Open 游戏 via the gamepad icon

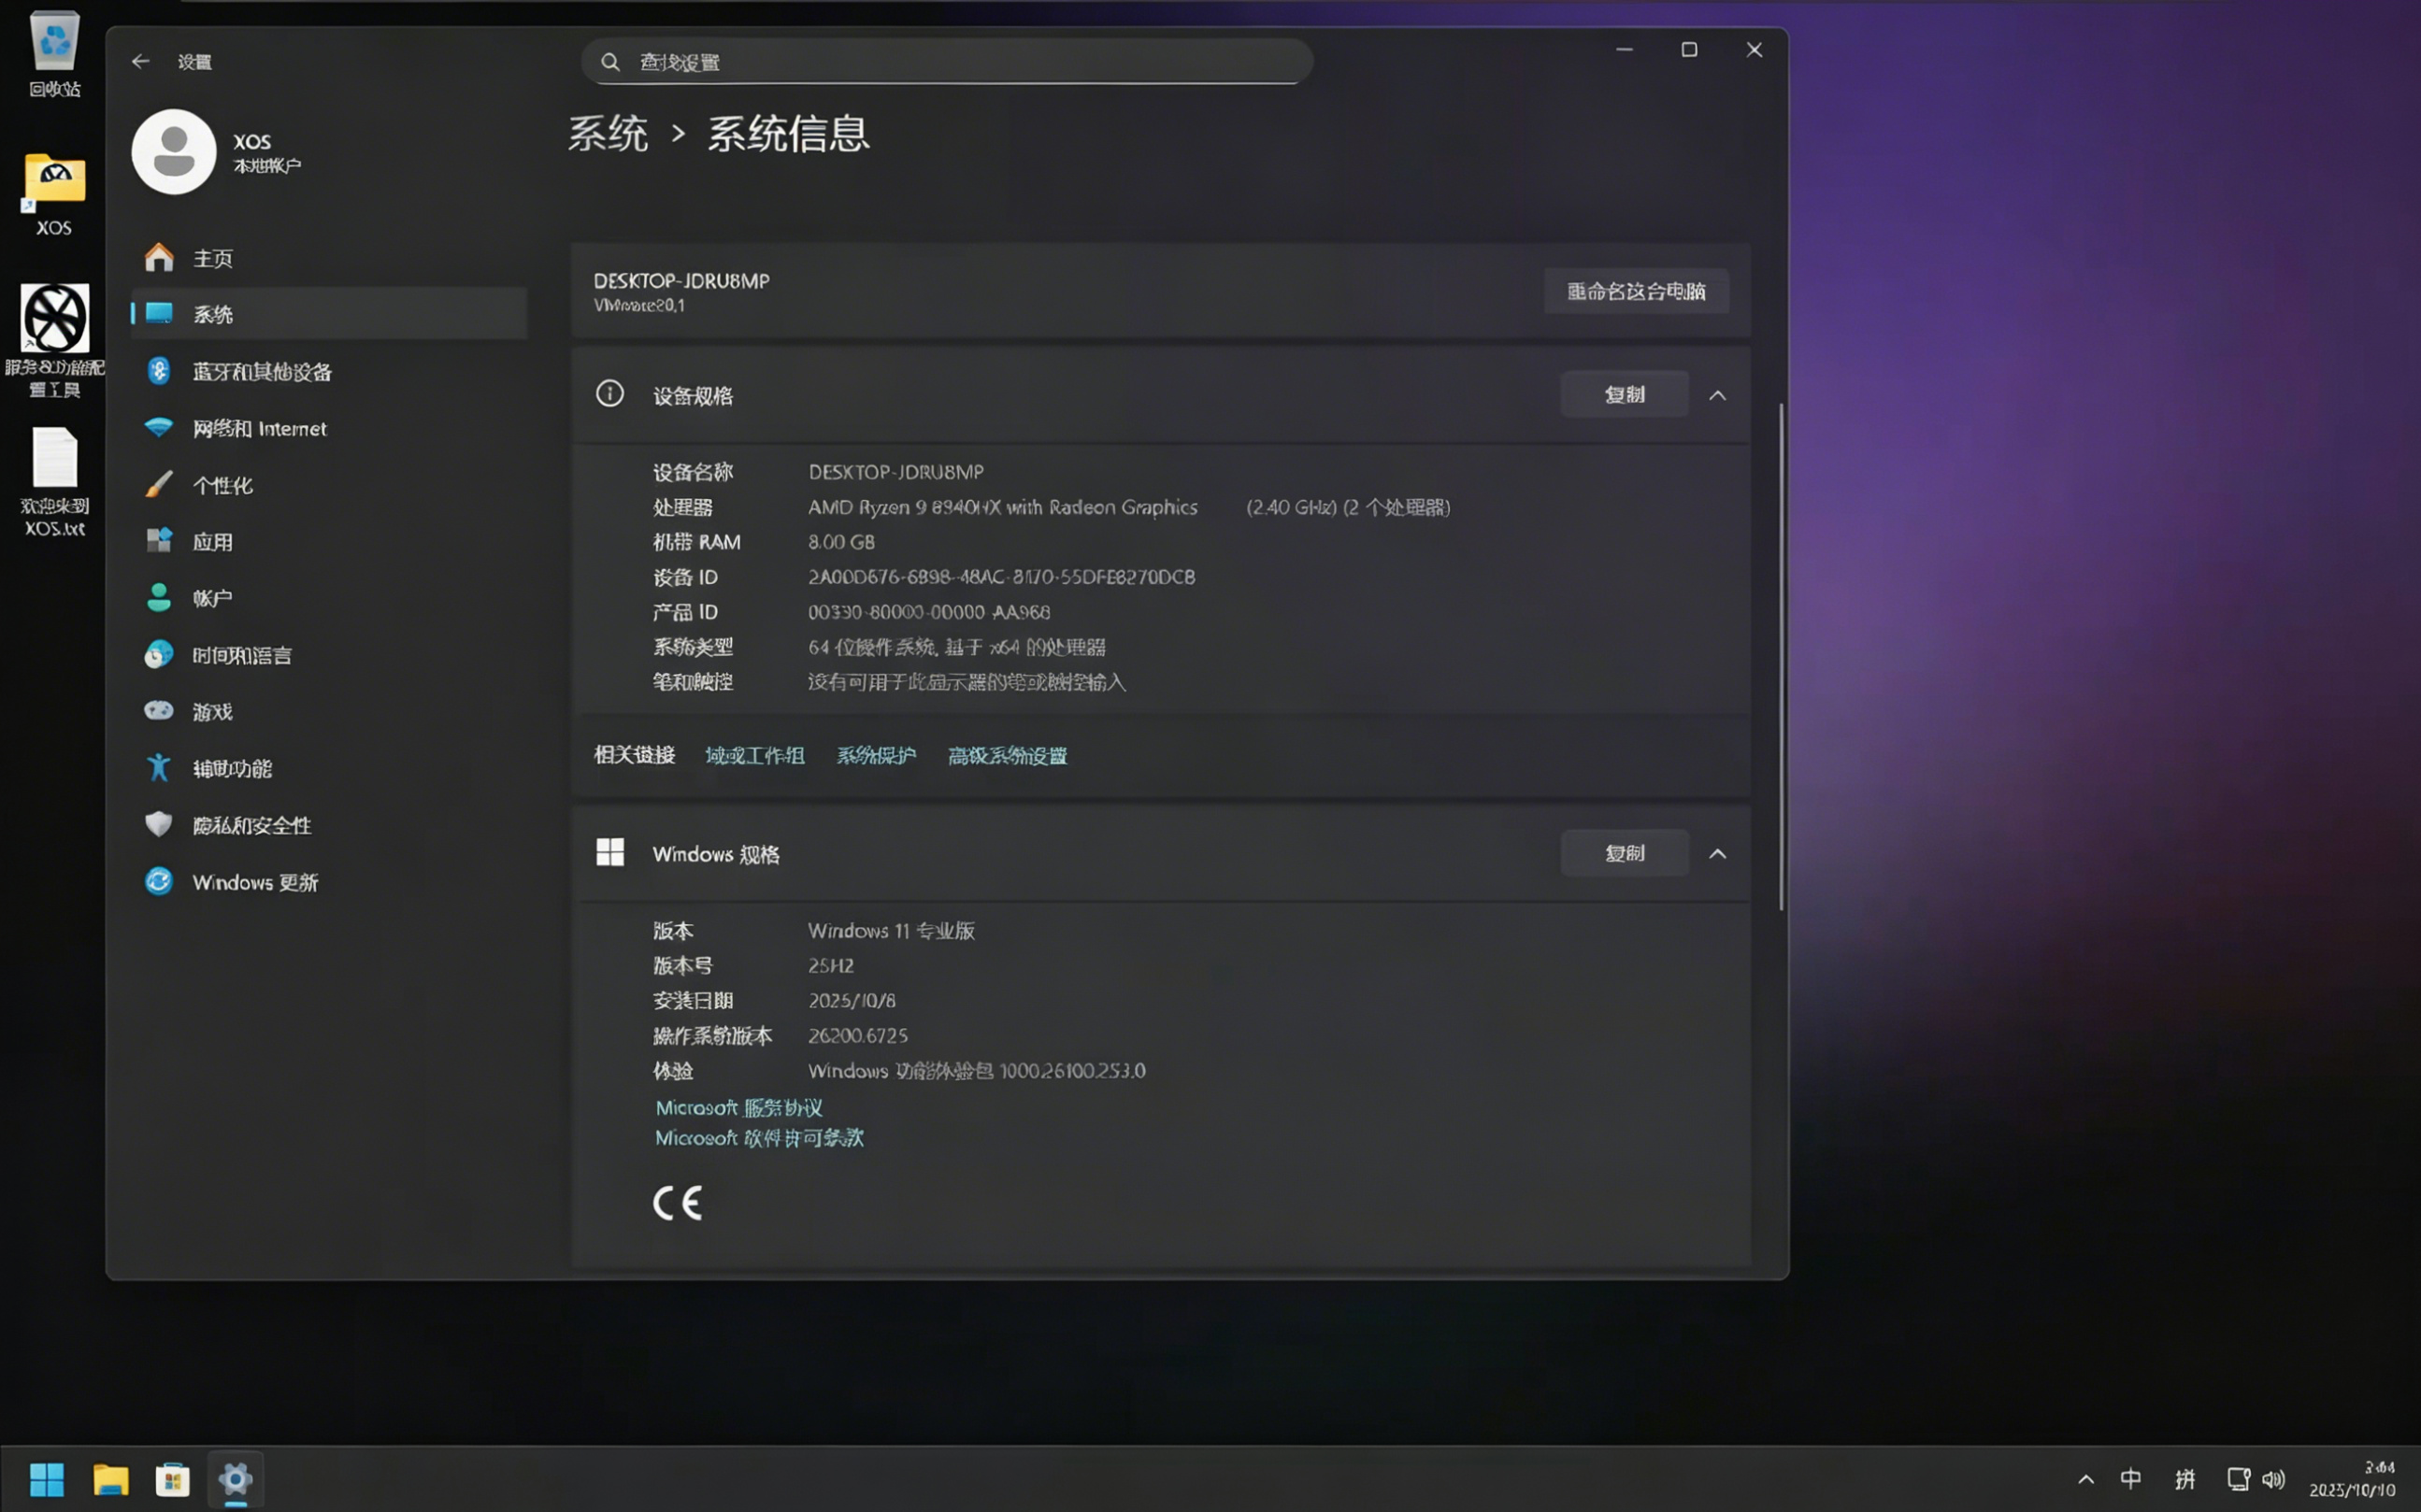click(159, 711)
